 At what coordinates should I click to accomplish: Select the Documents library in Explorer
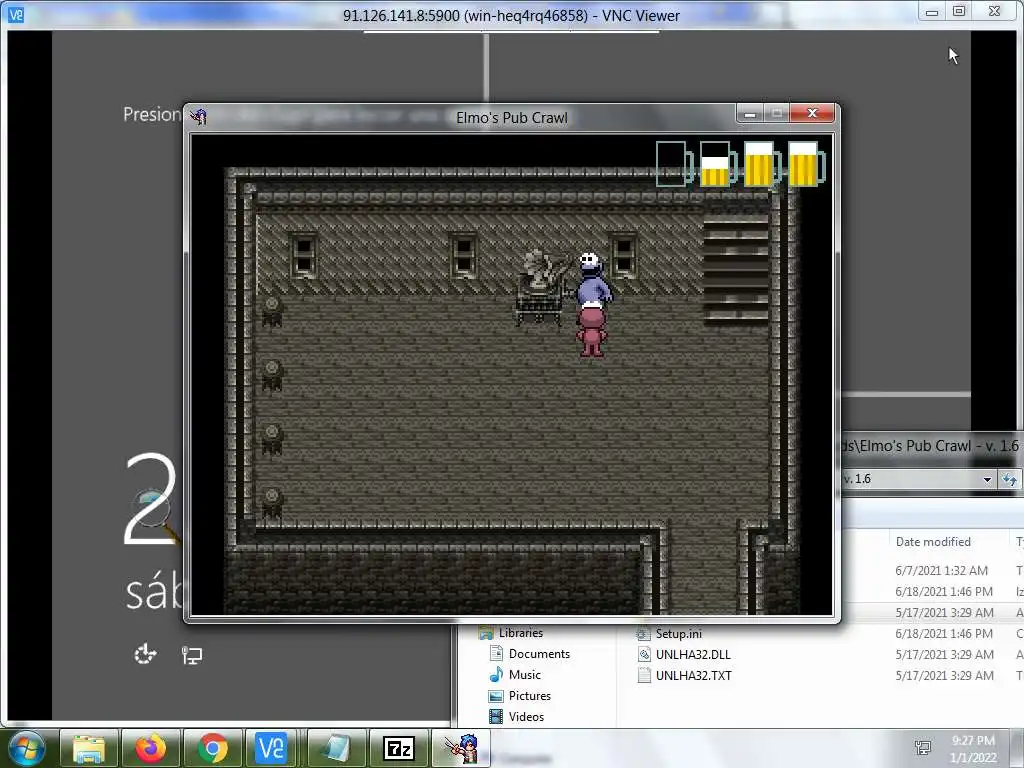point(539,654)
